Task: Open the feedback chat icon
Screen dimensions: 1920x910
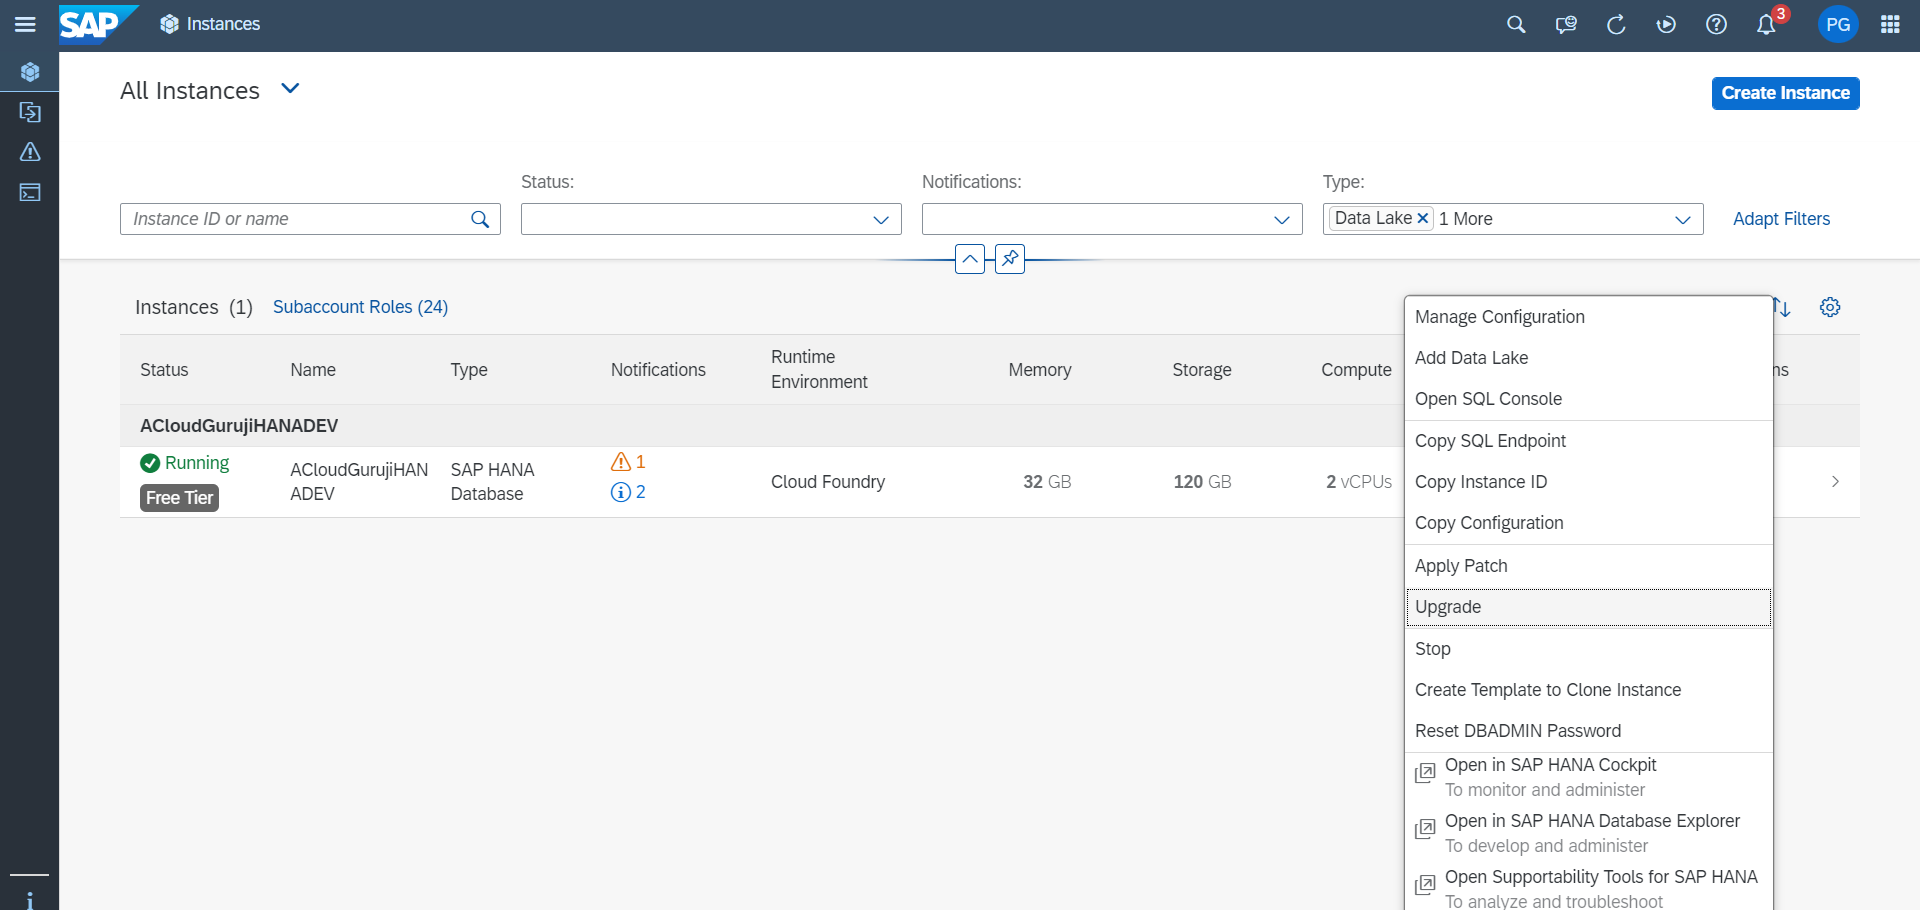Action: (1566, 24)
